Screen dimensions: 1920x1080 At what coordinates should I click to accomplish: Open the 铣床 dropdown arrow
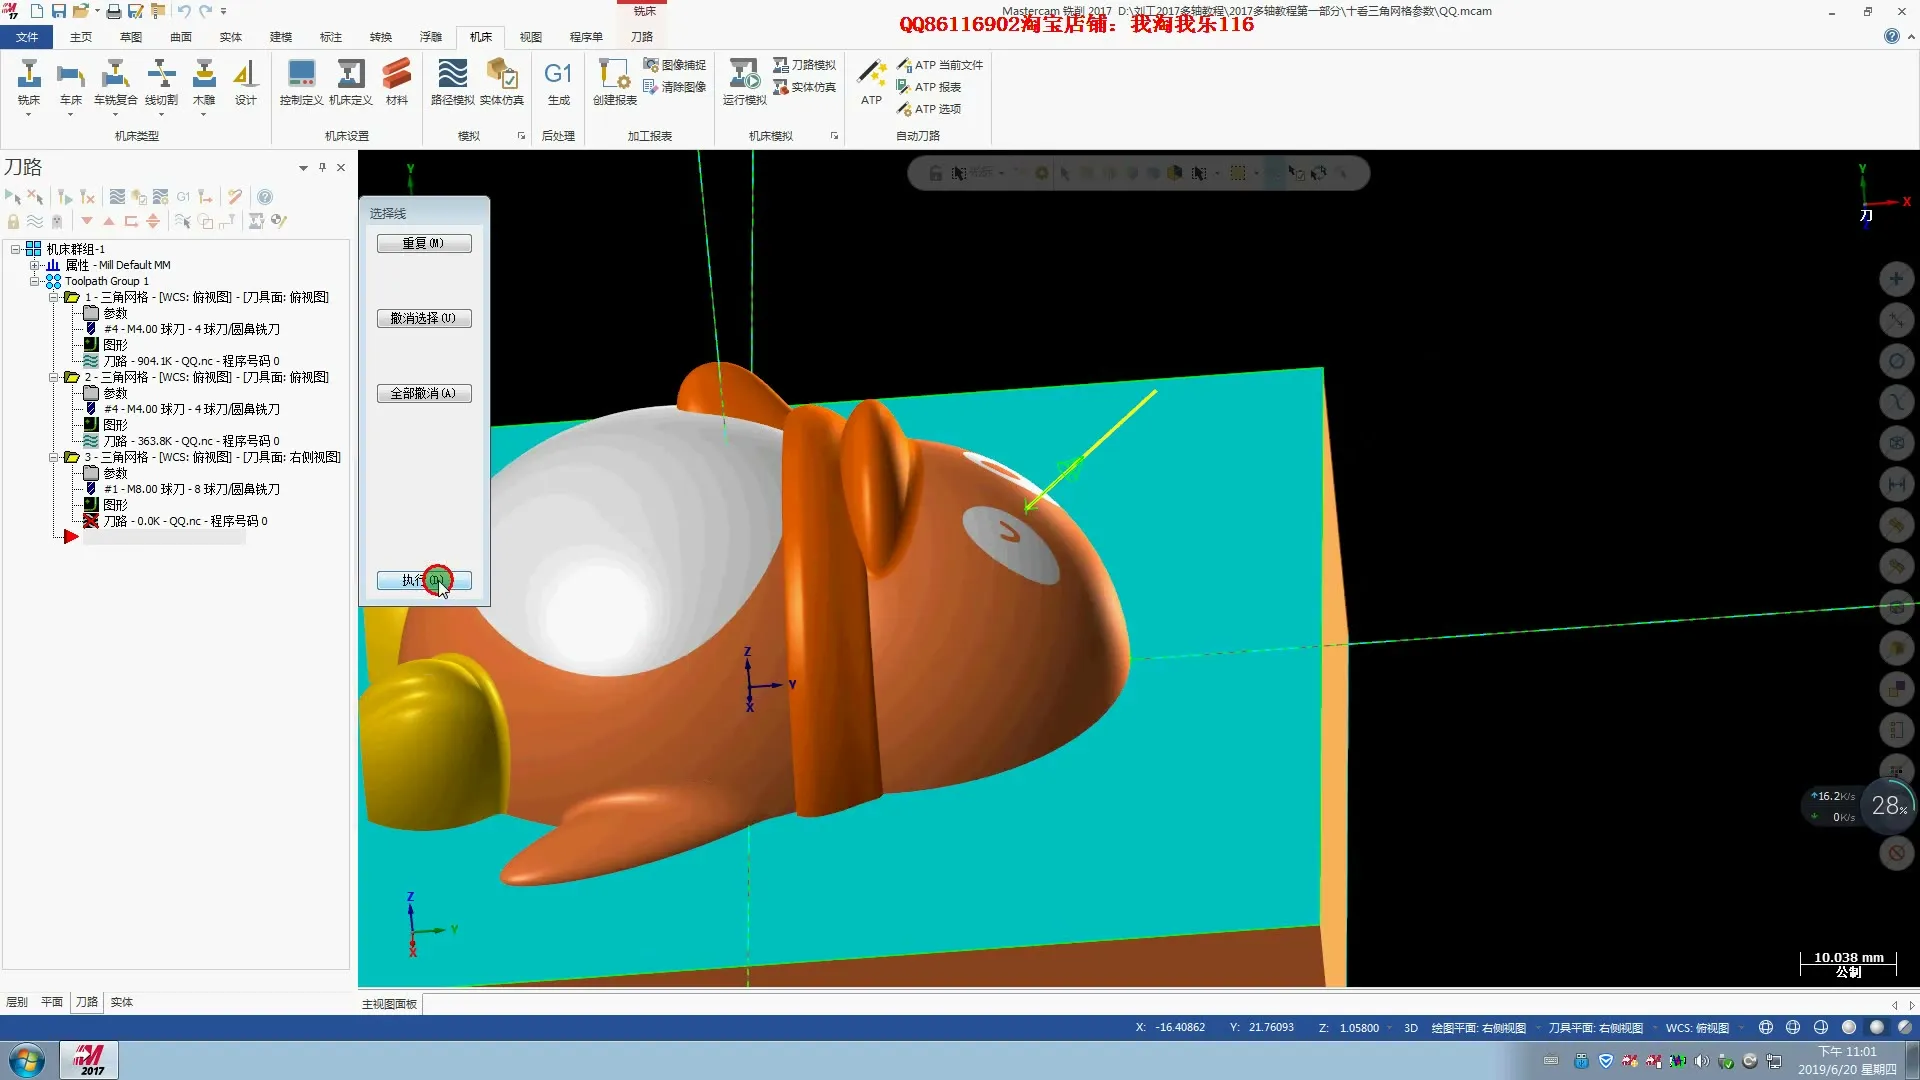point(28,115)
